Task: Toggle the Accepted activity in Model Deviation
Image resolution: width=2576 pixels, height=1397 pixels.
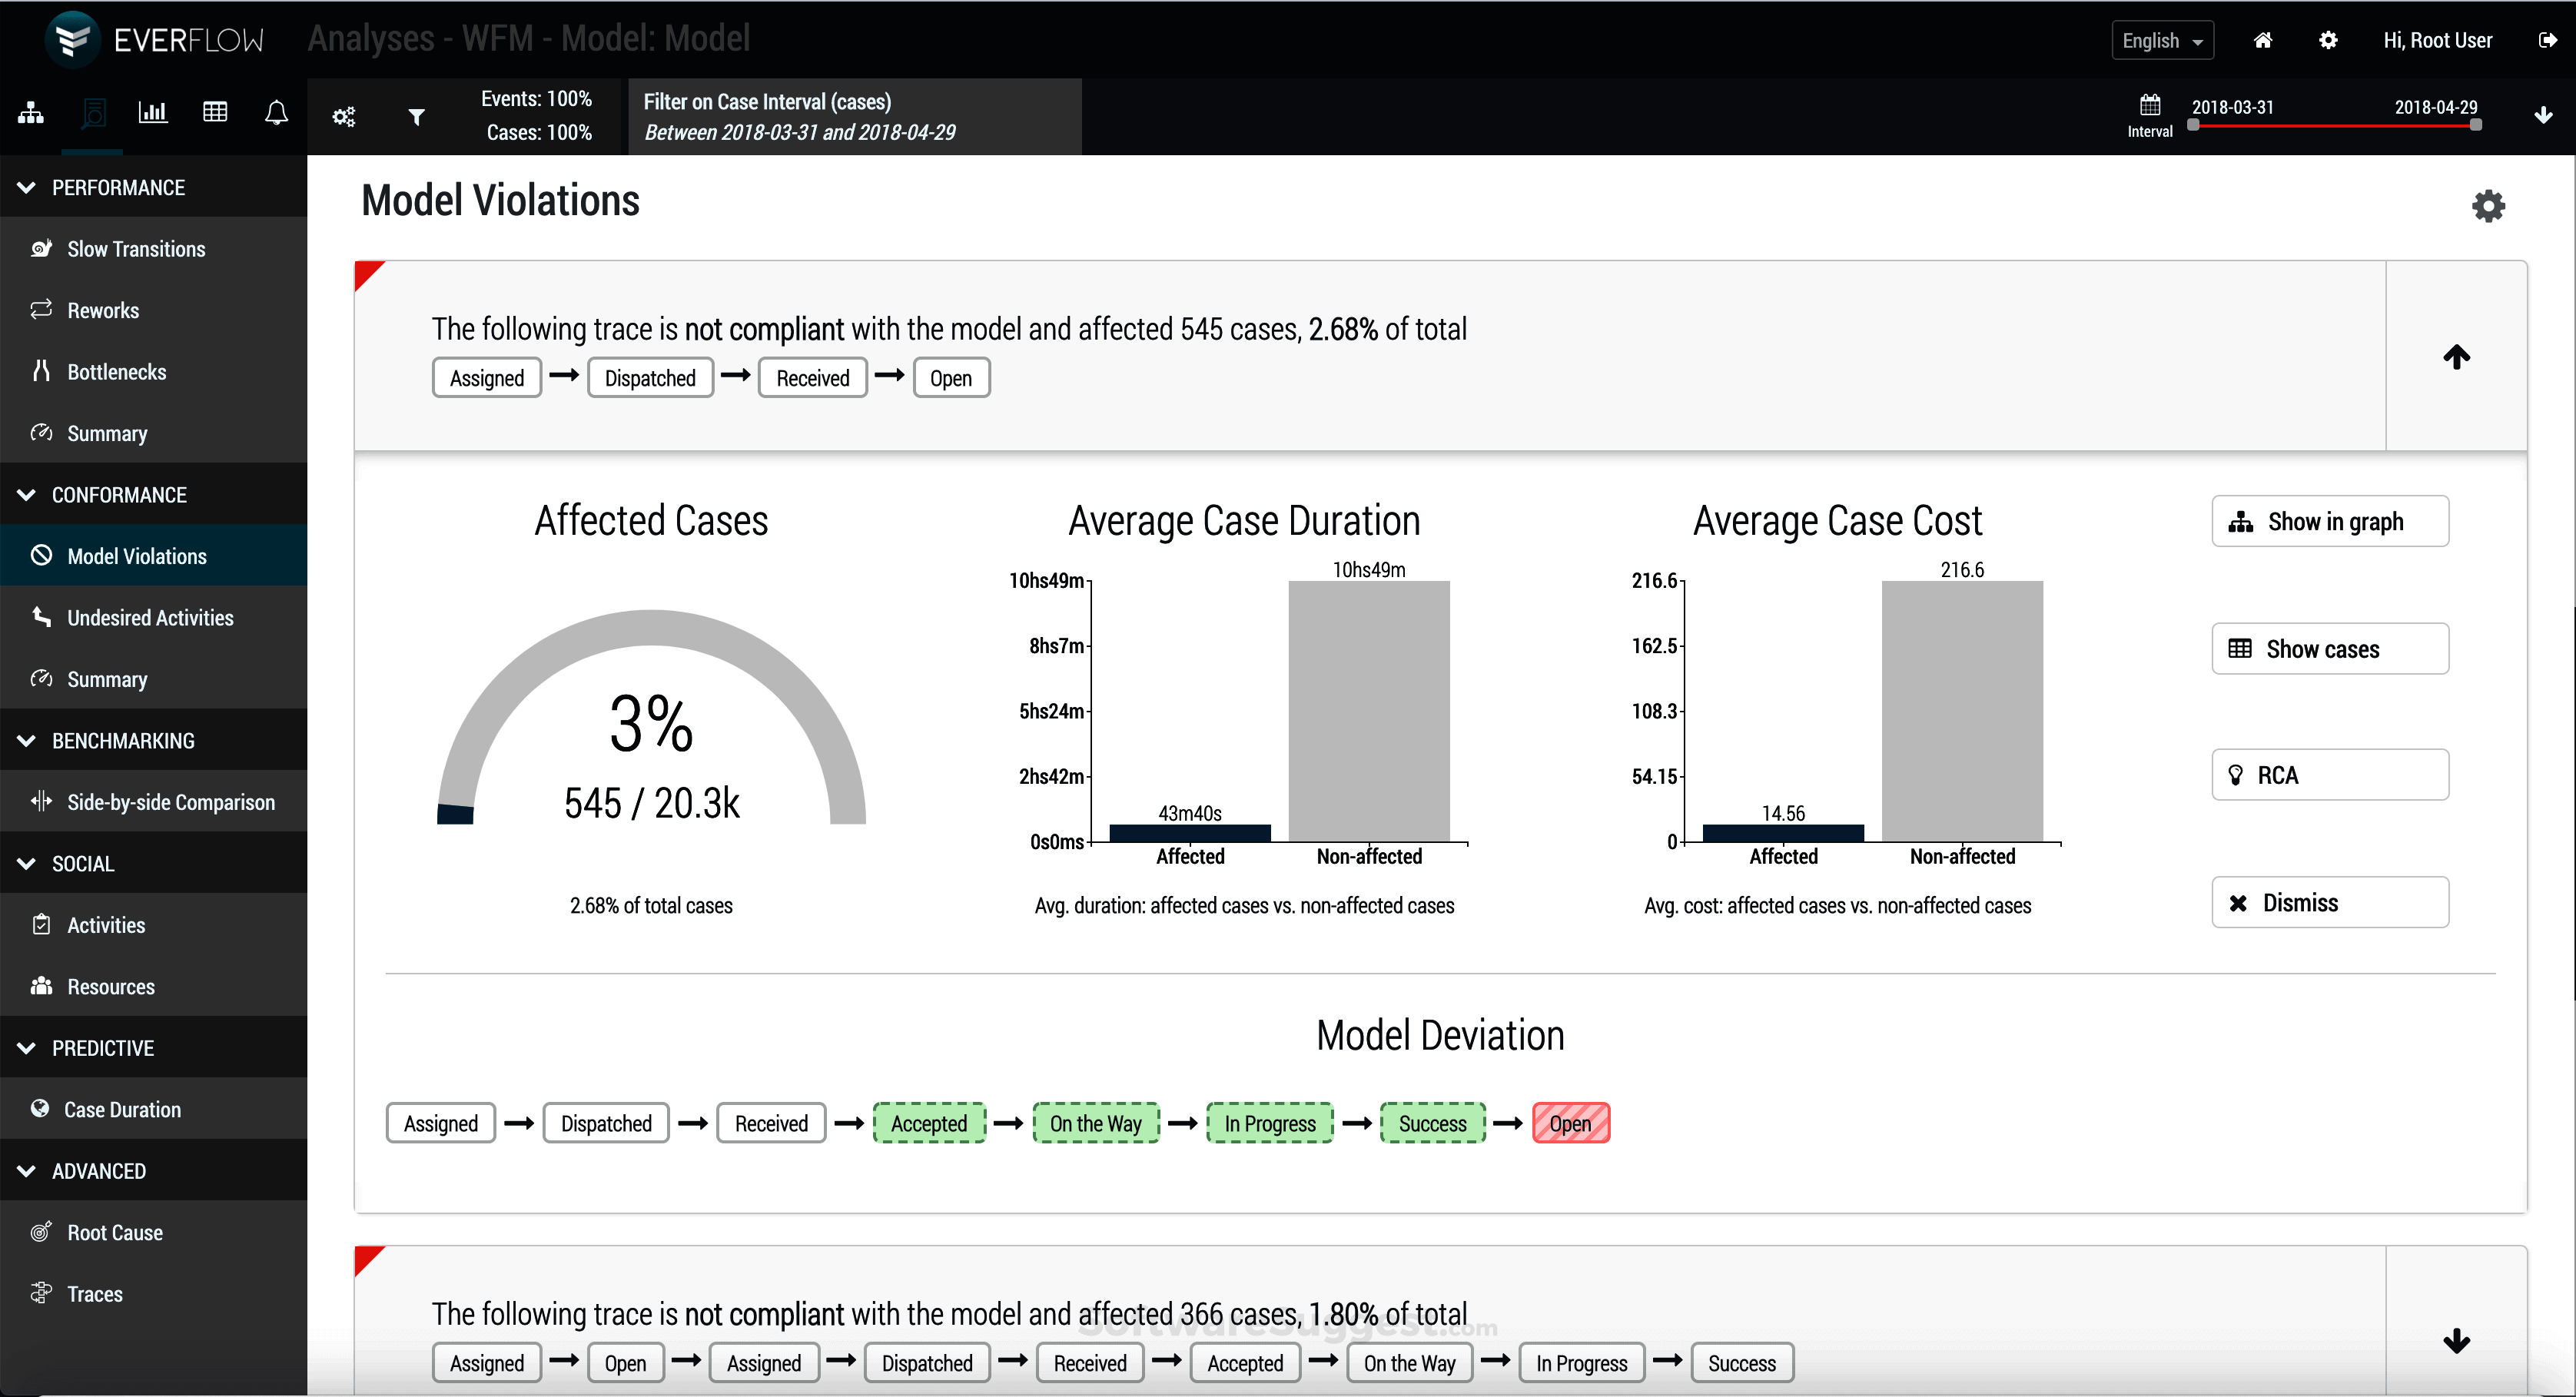Action: coord(928,1123)
